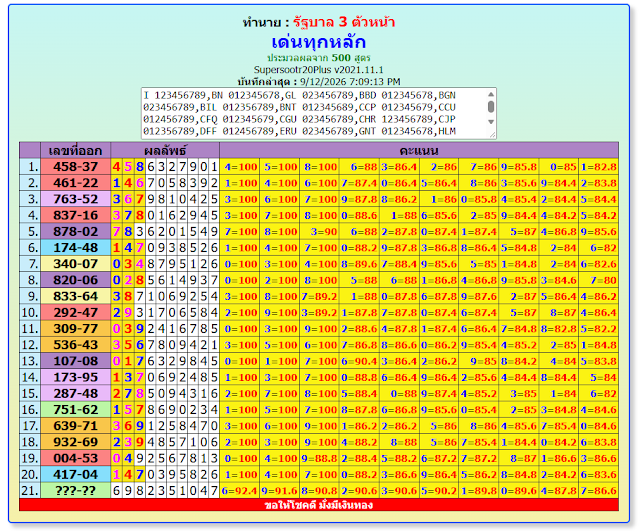
Task: Select the drawn number 107-08
Action: 76,361
